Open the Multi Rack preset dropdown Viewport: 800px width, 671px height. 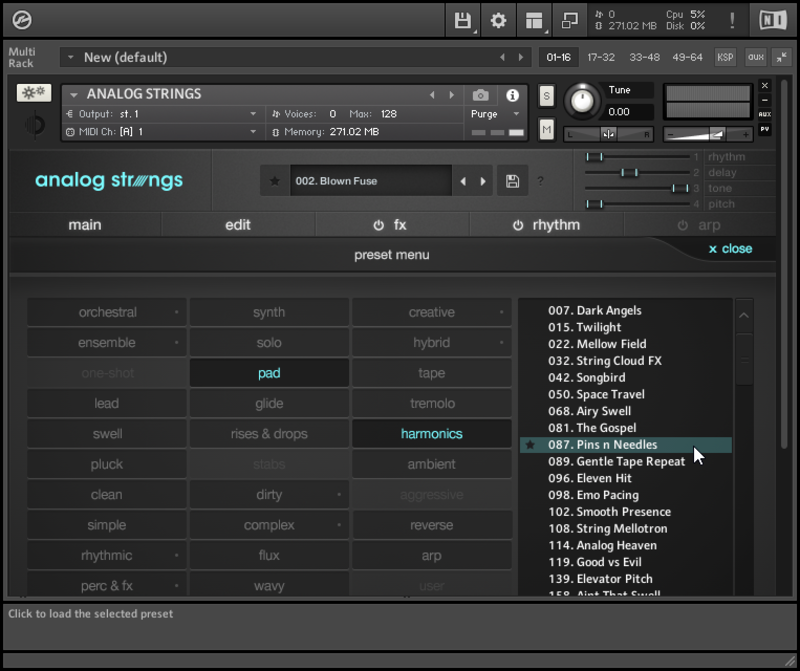pyautogui.click(x=70, y=57)
